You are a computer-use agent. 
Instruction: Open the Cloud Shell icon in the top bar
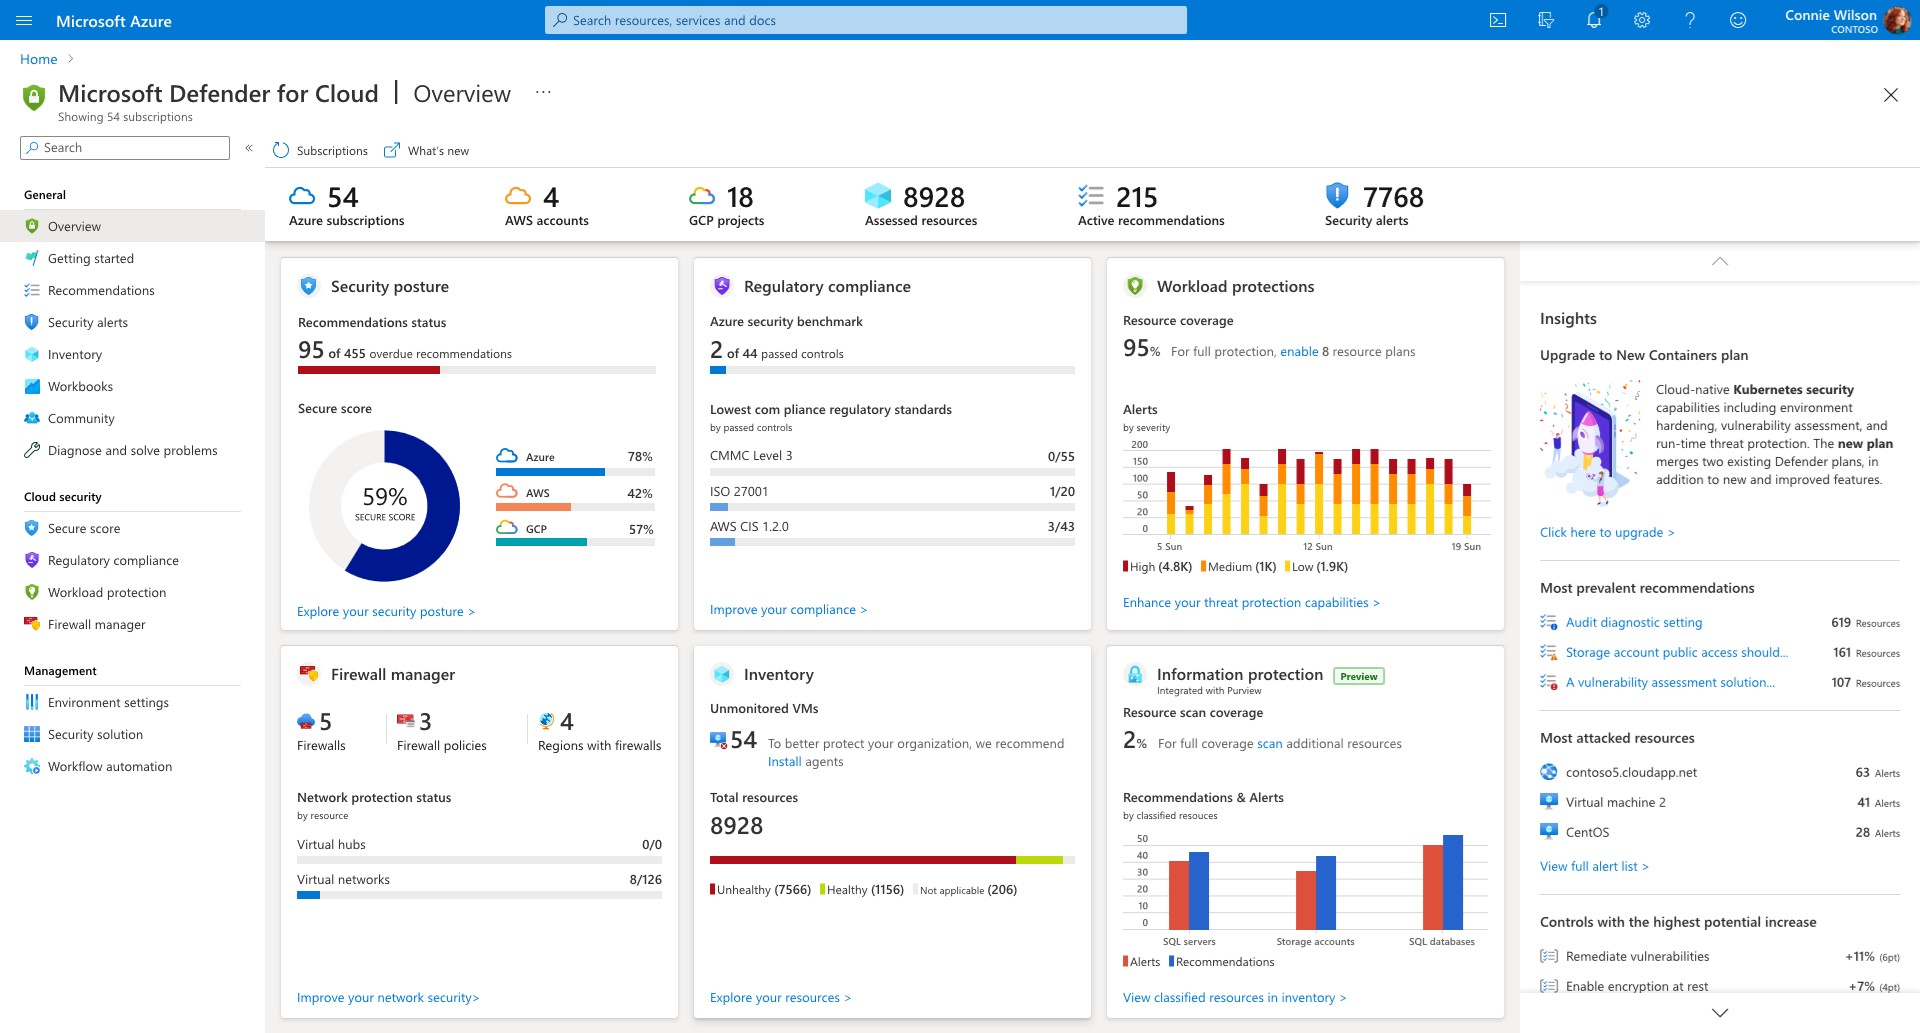click(x=1498, y=20)
